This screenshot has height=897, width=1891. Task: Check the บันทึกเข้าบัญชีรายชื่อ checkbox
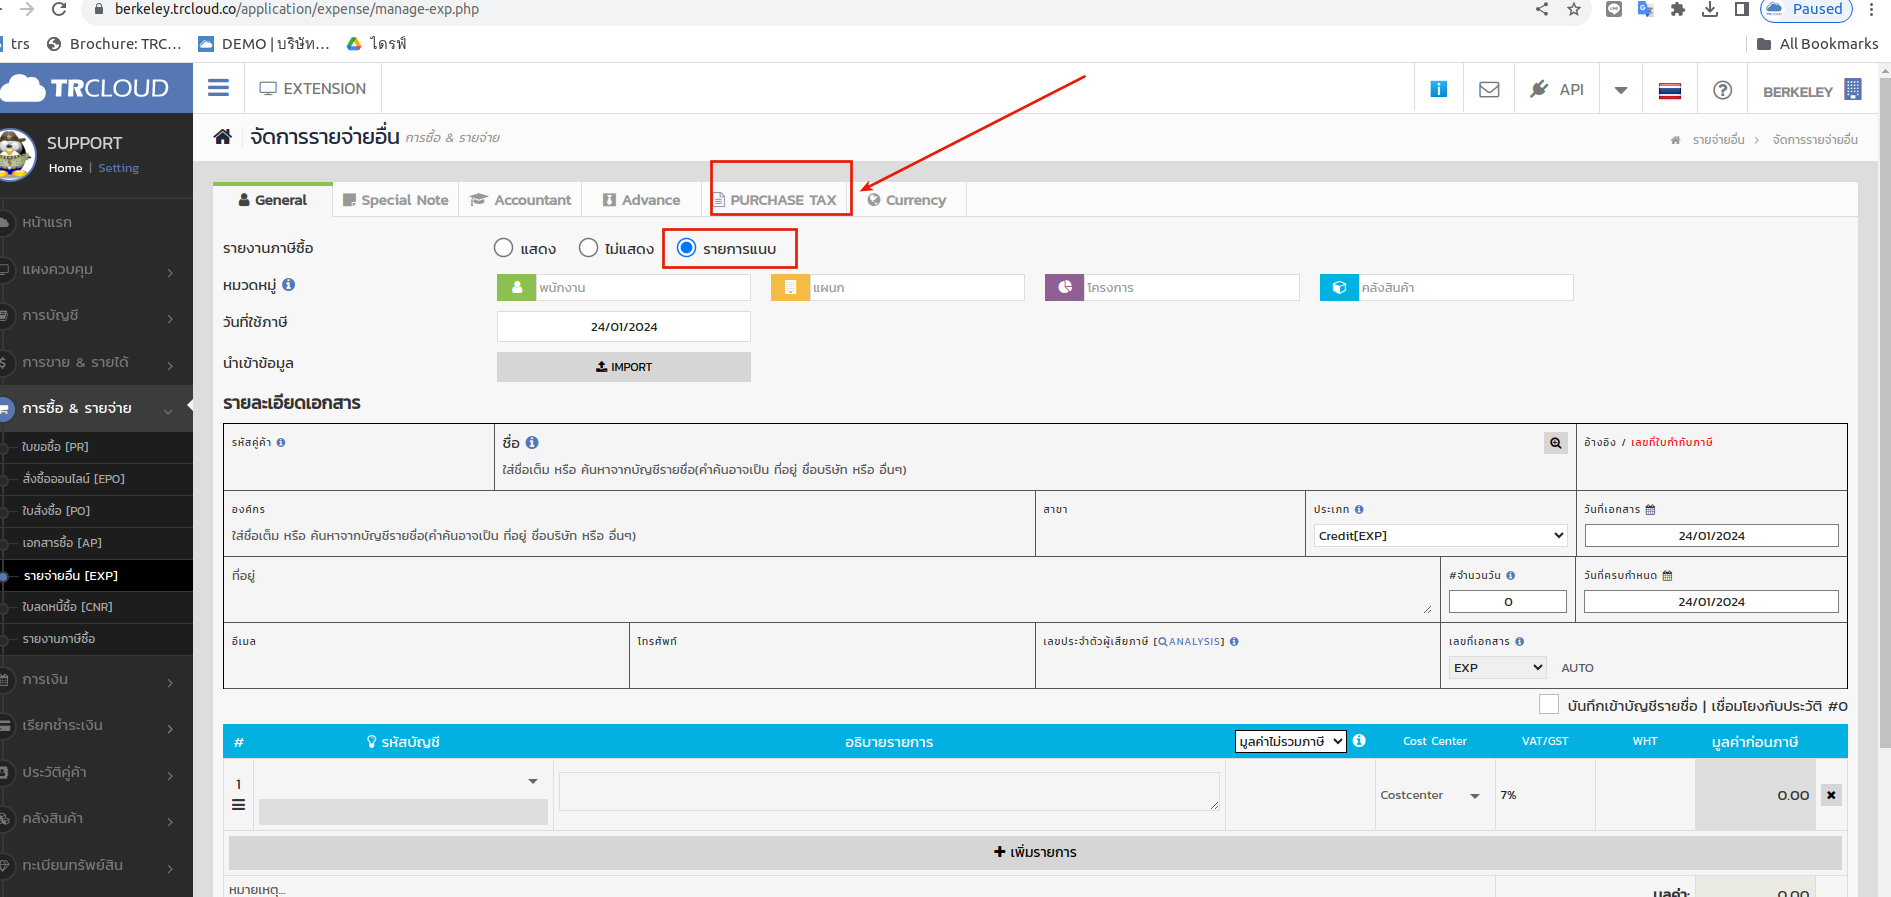(1549, 704)
